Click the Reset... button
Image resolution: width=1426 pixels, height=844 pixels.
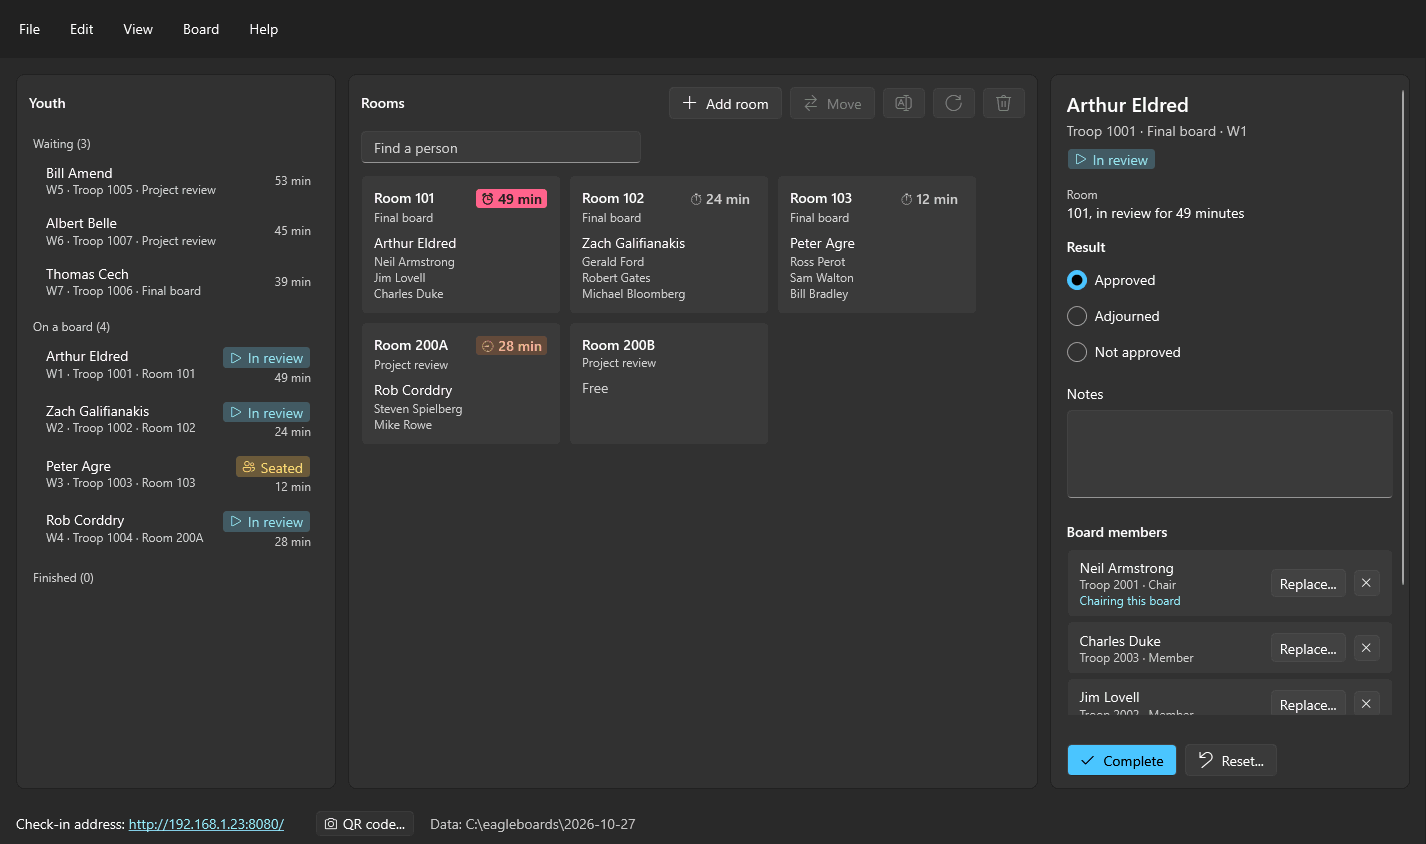(1231, 760)
